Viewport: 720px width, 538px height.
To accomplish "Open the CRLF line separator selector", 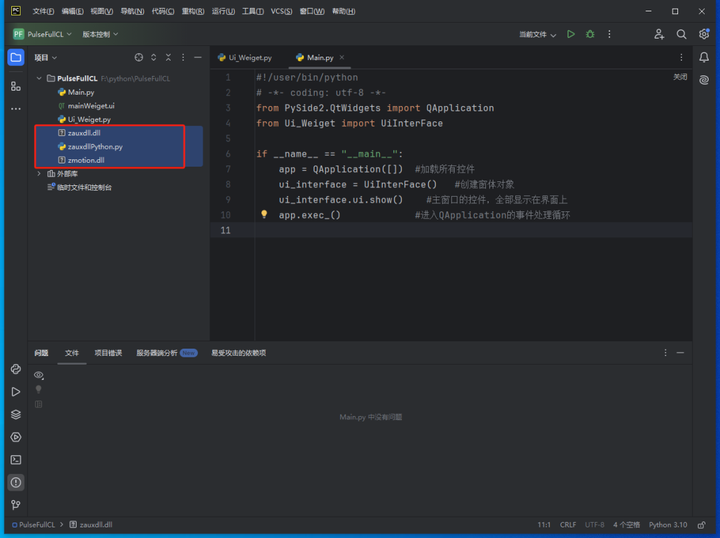I will [x=568, y=525].
